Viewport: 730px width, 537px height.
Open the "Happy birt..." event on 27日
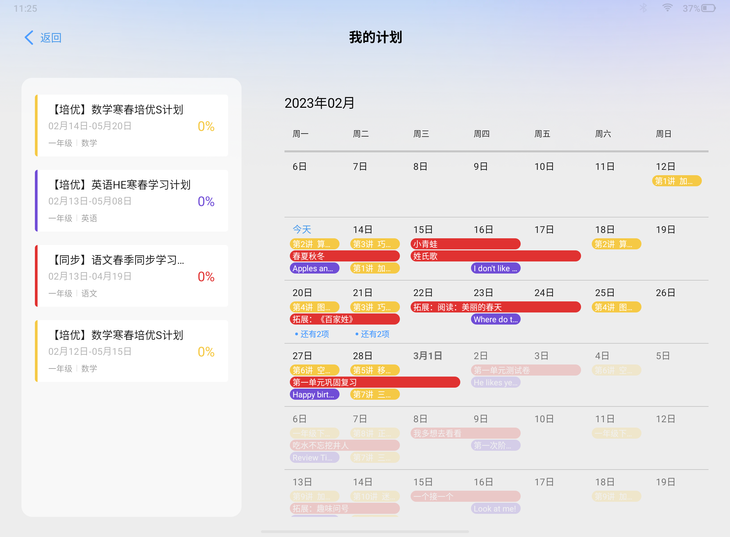point(314,395)
